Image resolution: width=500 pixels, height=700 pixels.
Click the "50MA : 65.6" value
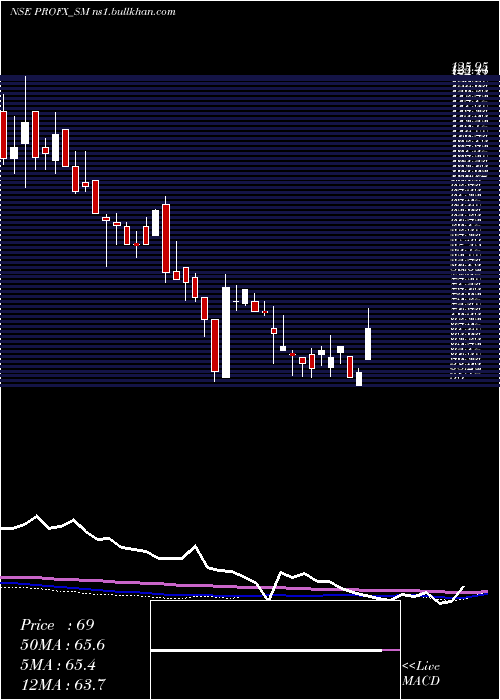pos(63,645)
